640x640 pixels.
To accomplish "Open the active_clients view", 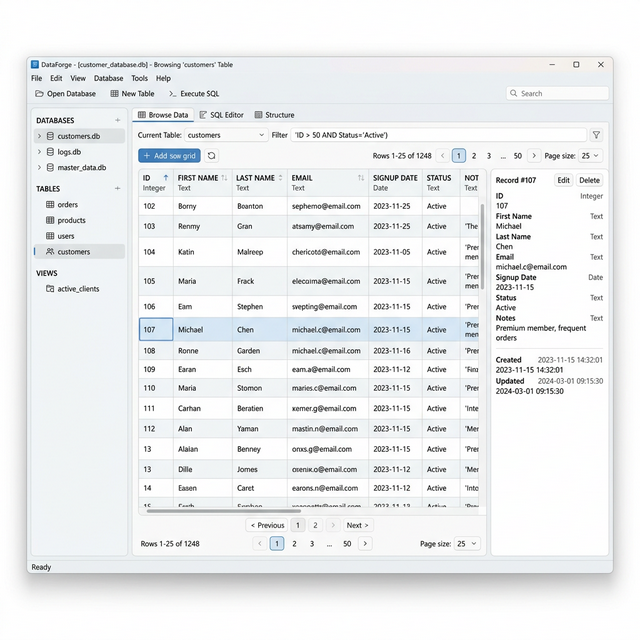I will [x=80, y=289].
